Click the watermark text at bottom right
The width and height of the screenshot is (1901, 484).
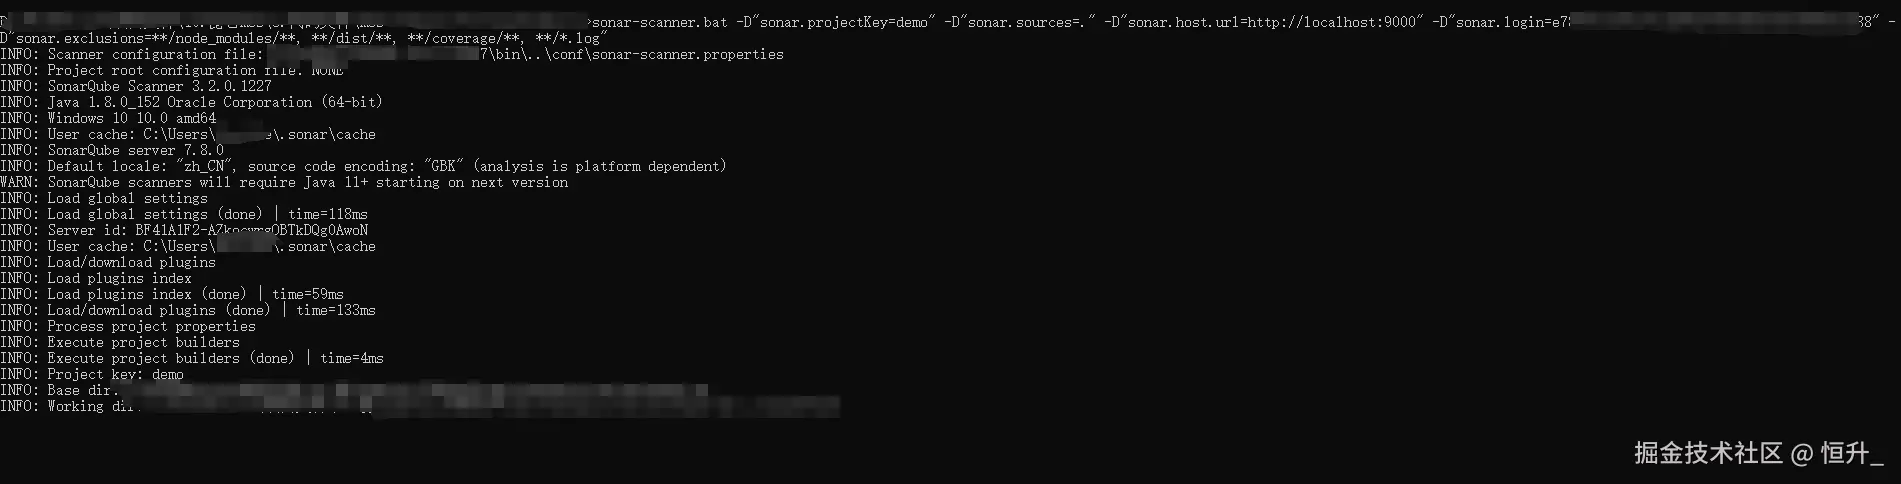(1758, 453)
